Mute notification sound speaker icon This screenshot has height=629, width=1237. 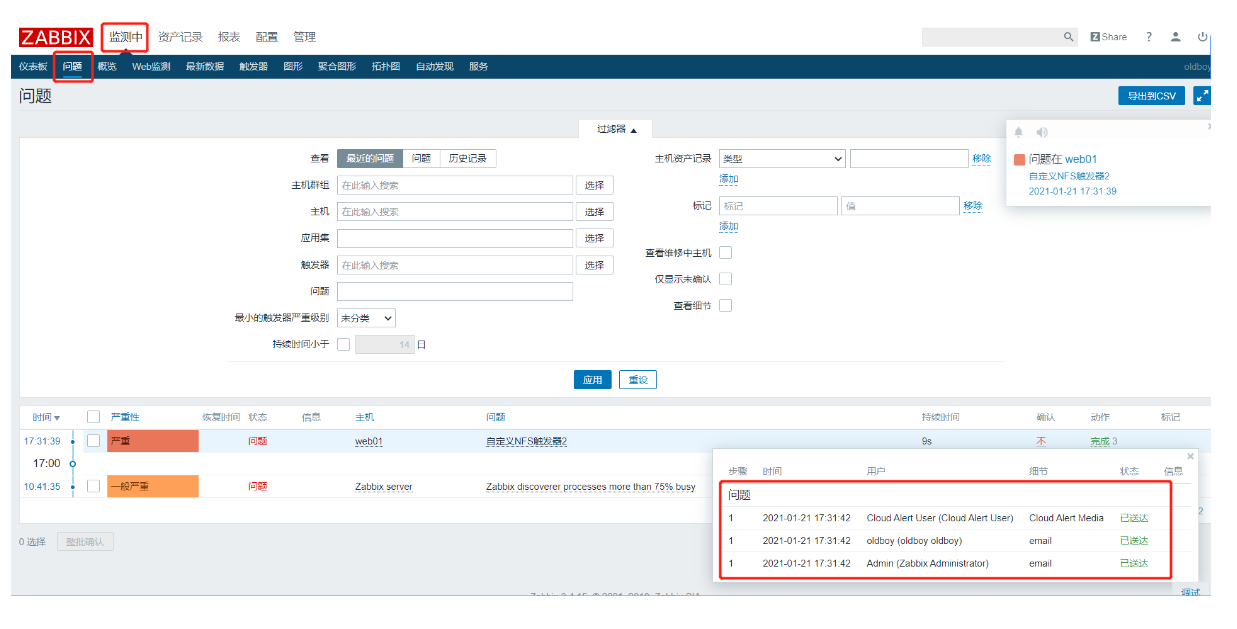1042,132
